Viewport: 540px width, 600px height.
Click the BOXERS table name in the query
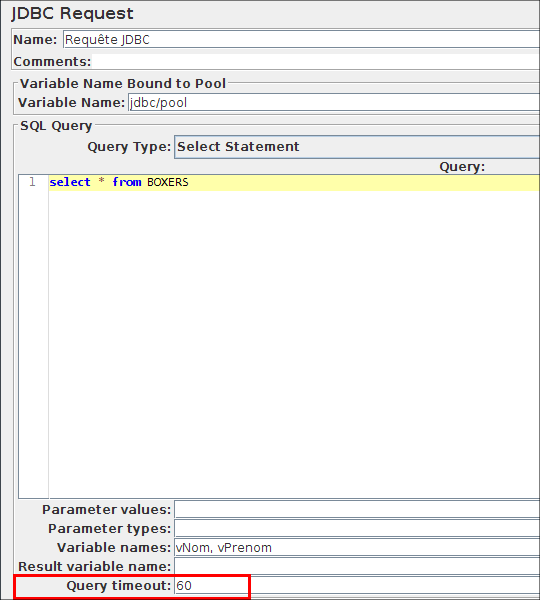[x=168, y=182]
